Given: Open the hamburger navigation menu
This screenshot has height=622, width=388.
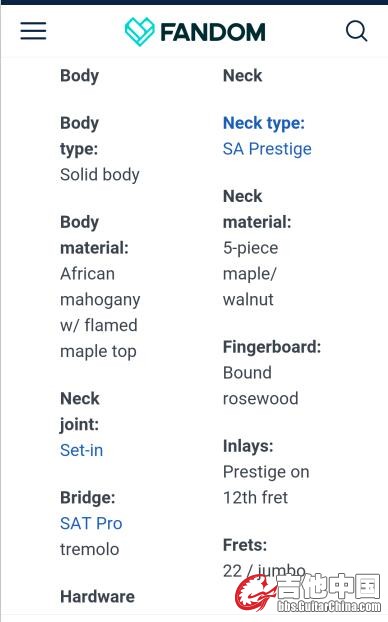Looking at the screenshot, I should tap(33, 31).
